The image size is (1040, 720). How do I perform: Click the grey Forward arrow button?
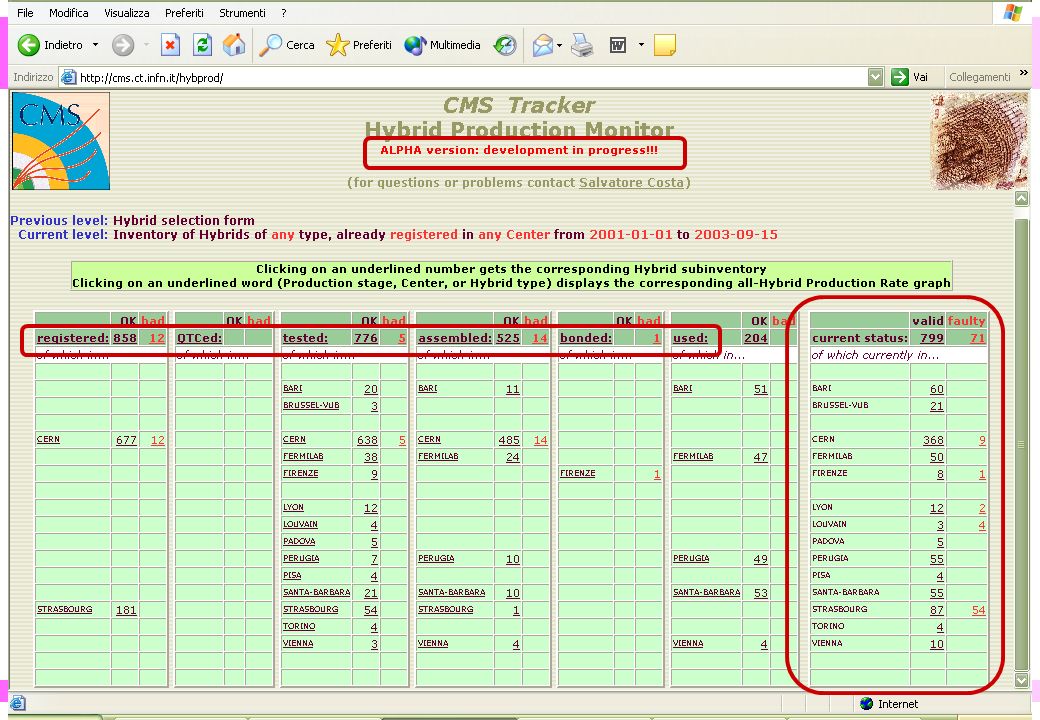[123, 45]
